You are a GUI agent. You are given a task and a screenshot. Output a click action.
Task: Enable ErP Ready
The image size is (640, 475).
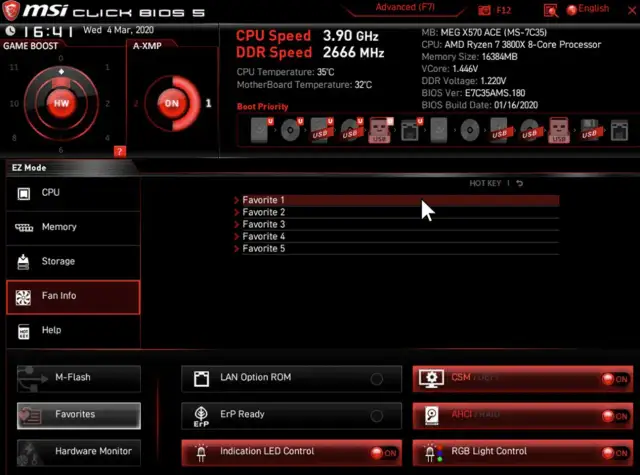pyautogui.click(x=291, y=416)
